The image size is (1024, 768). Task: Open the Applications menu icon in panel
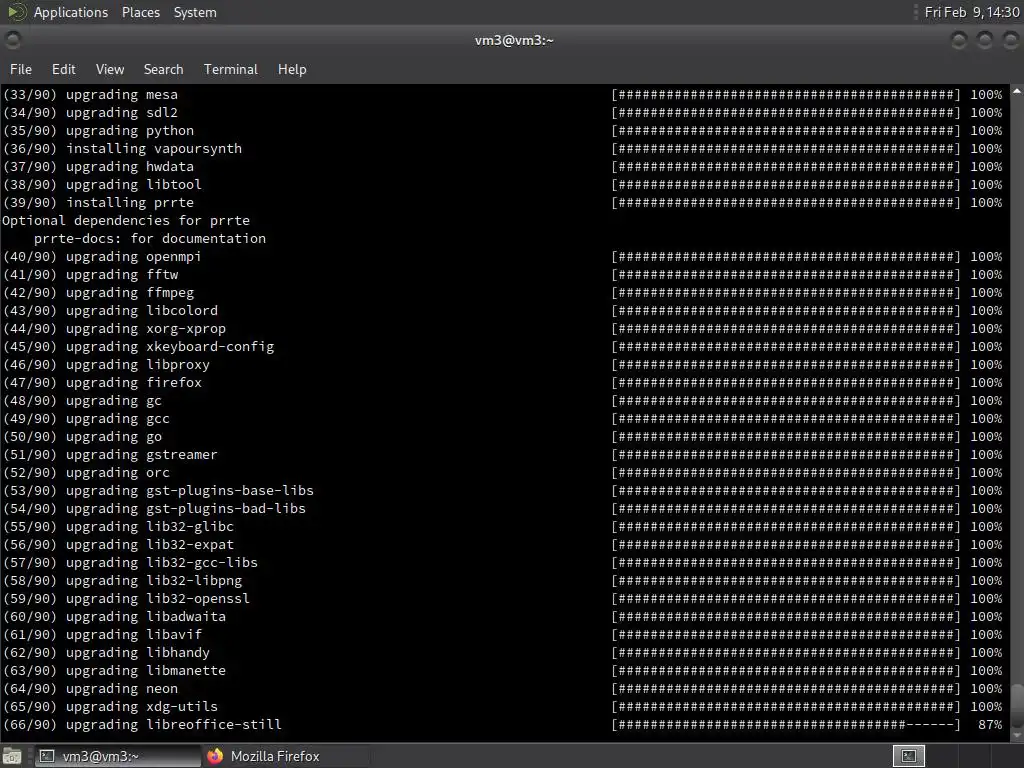coord(16,12)
